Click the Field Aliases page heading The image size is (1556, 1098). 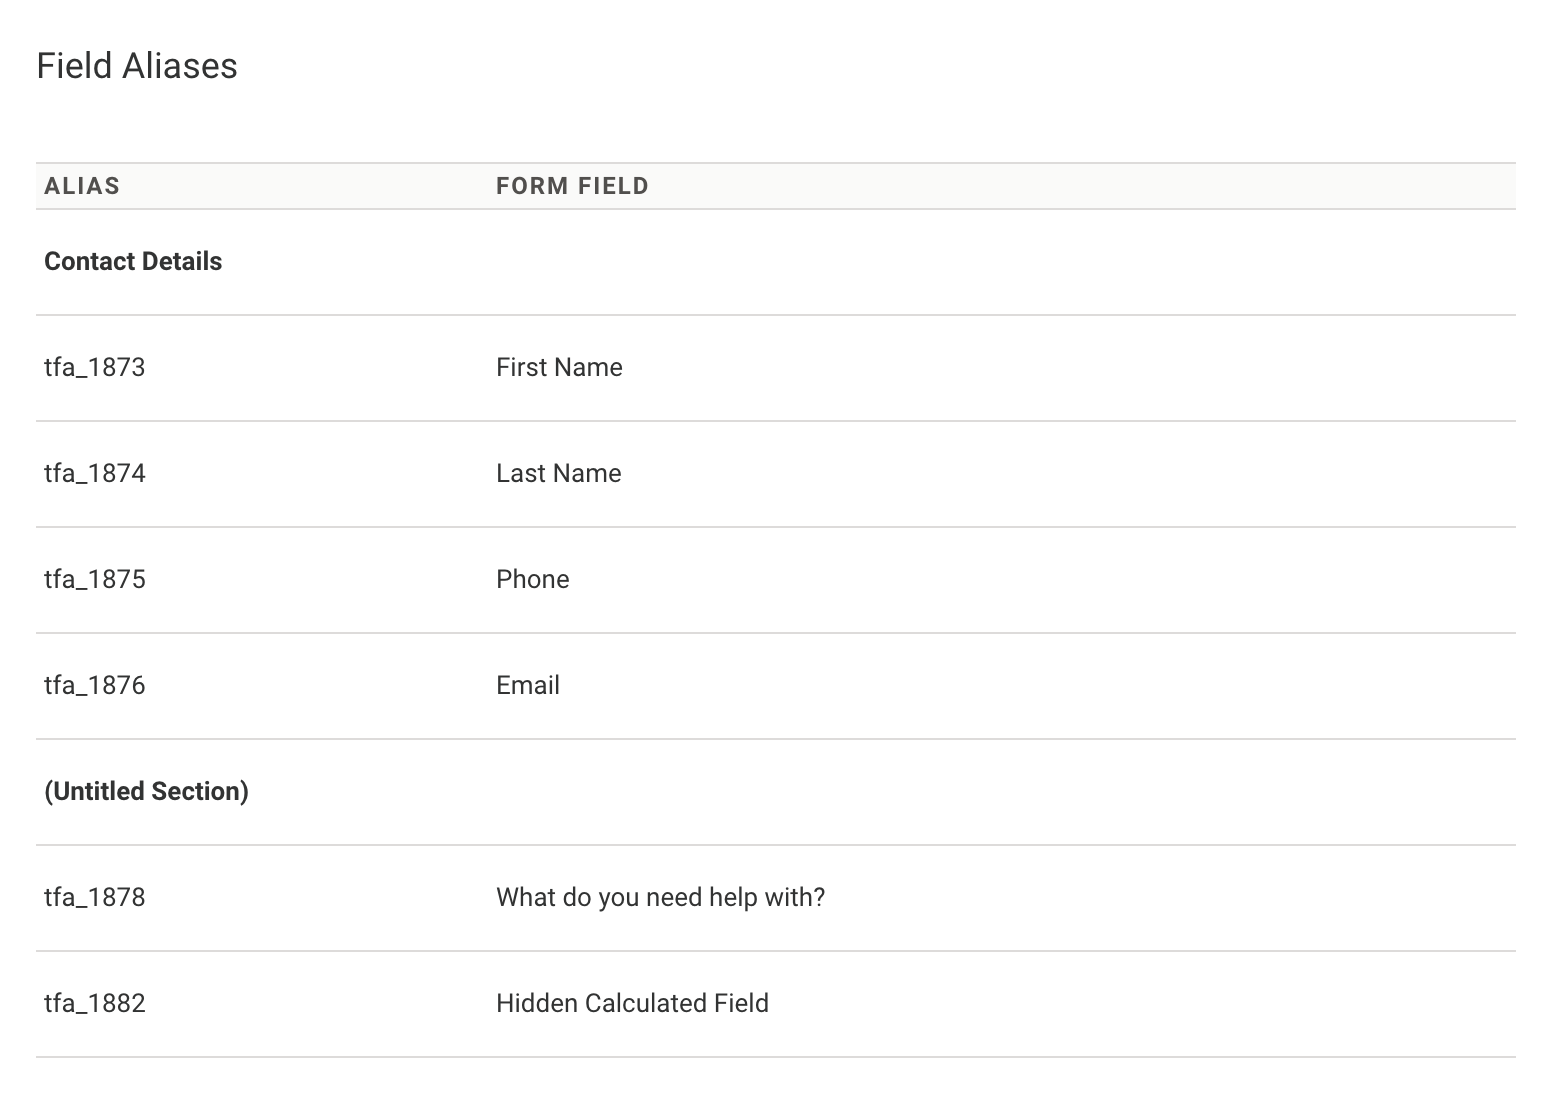coord(137,66)
